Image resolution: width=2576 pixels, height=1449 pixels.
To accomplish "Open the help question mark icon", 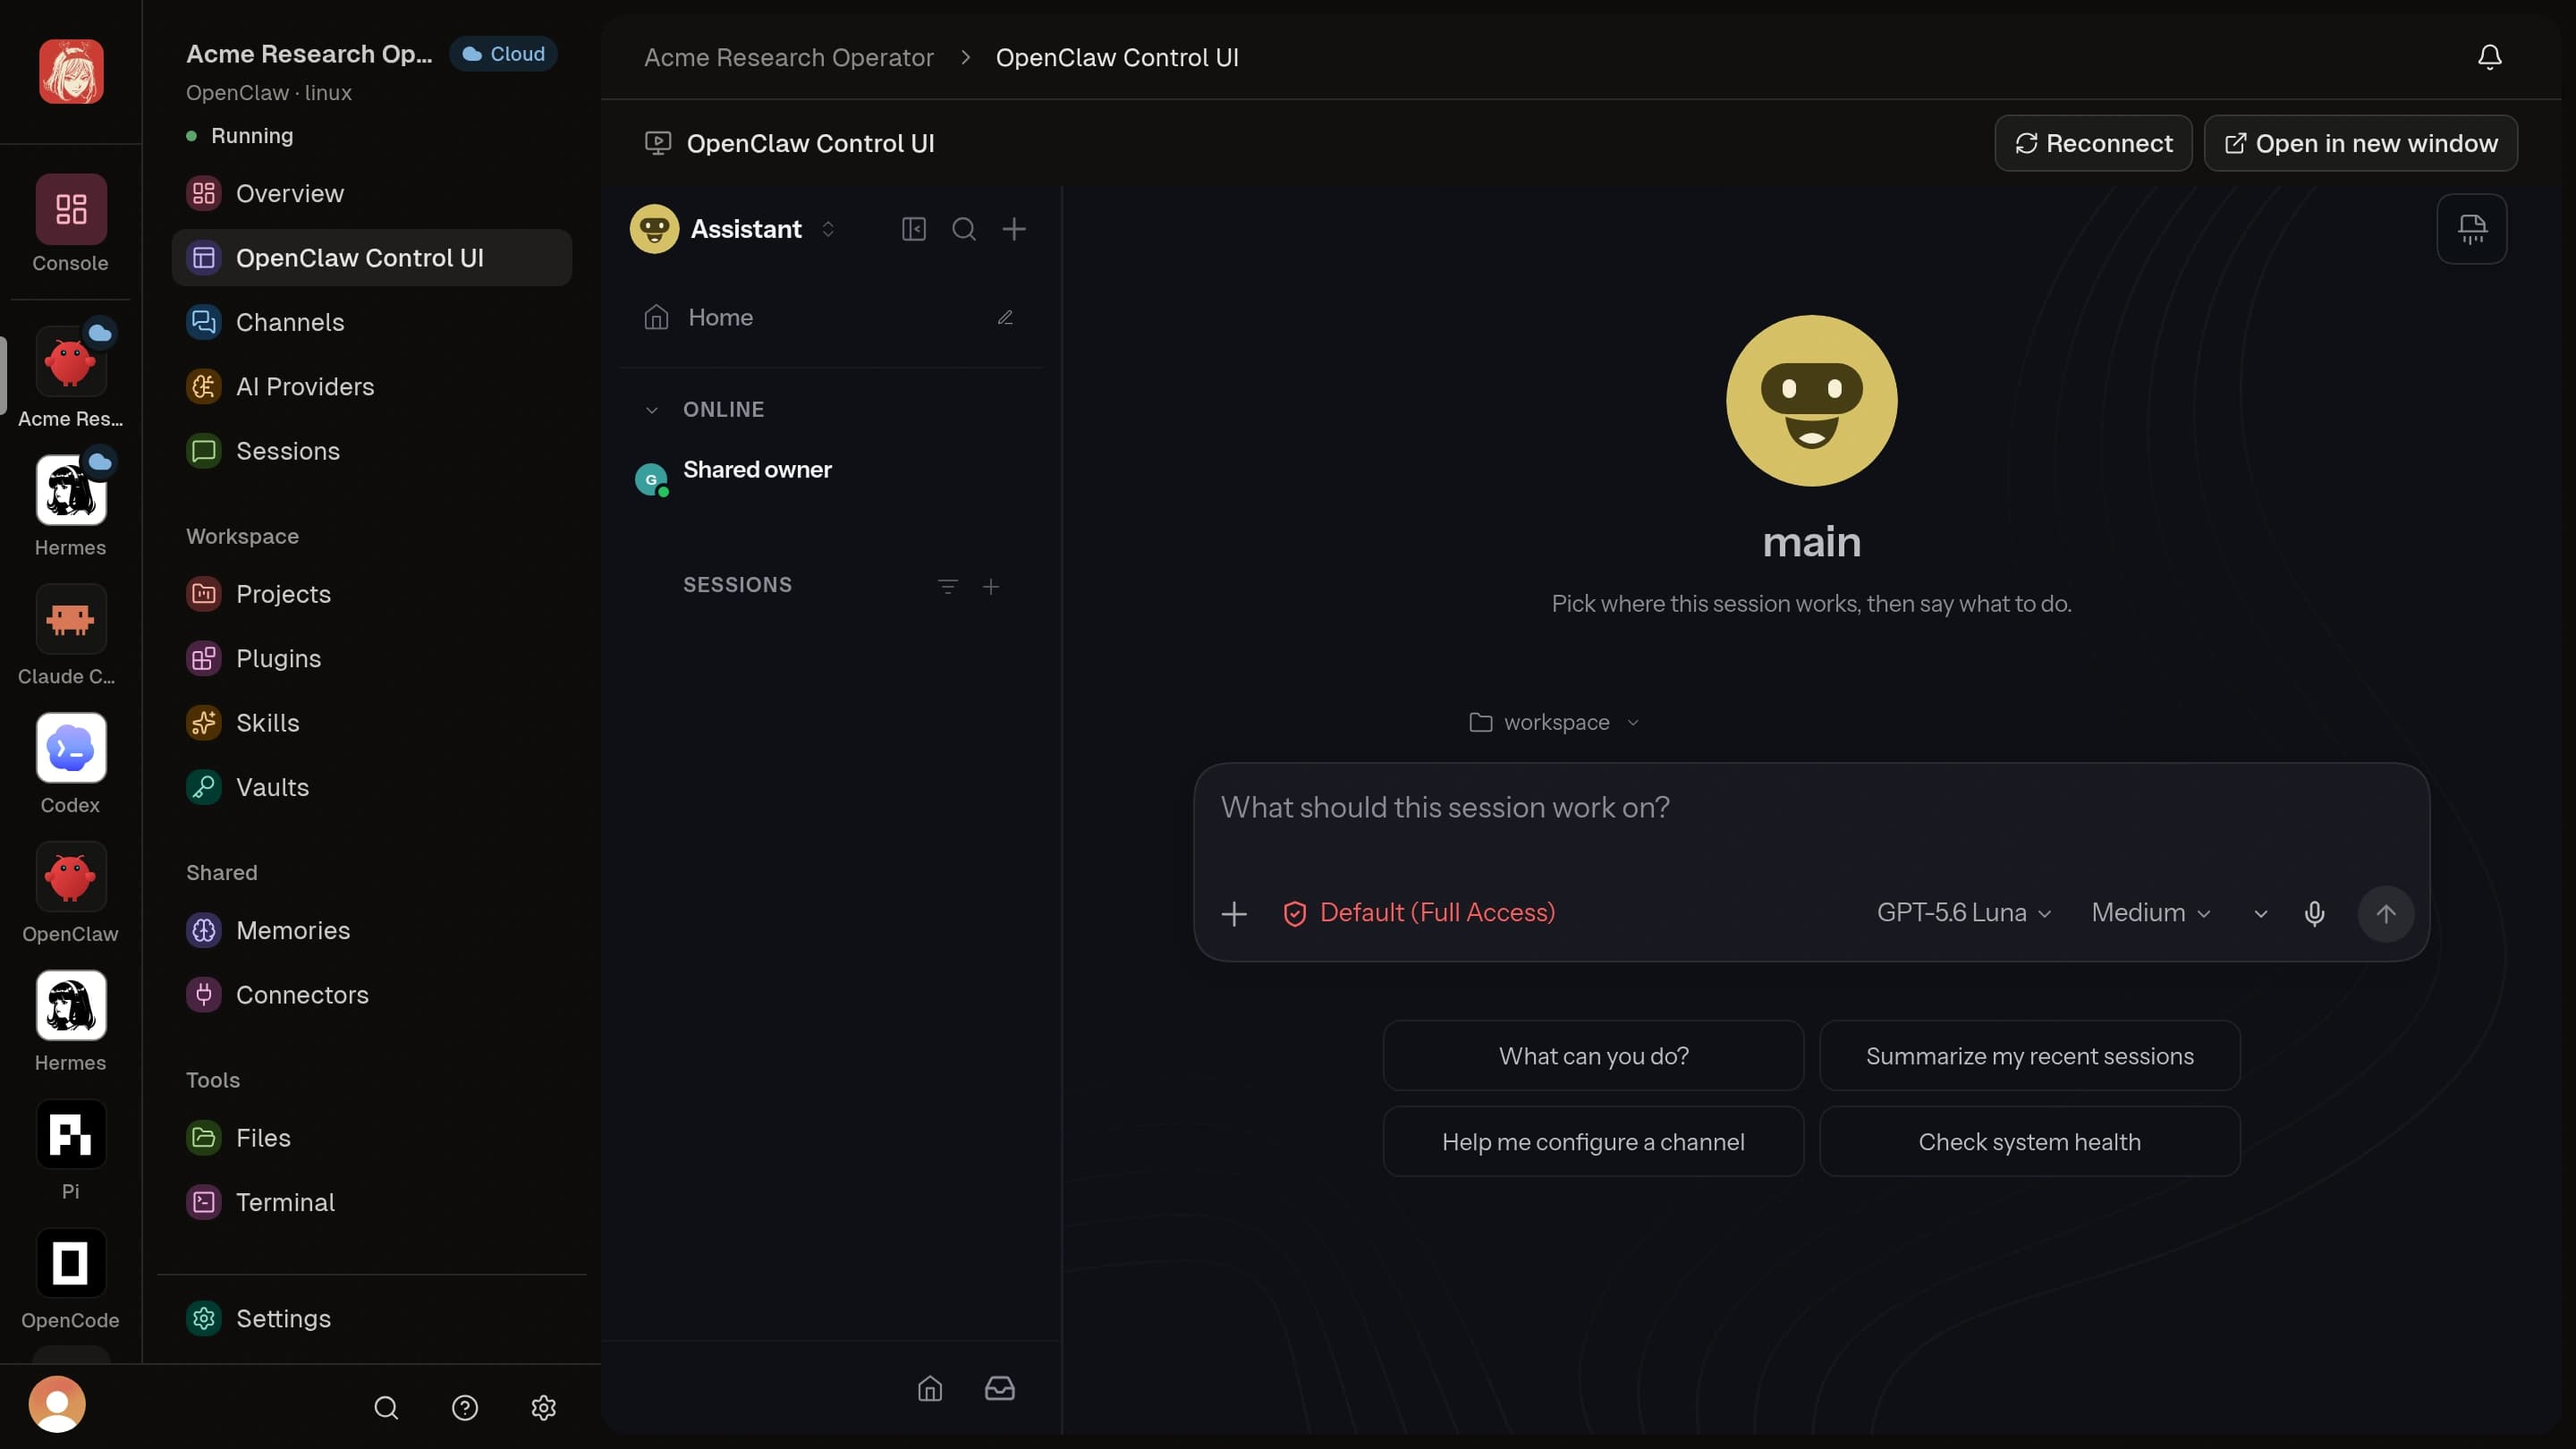I will click(465, 1408).
